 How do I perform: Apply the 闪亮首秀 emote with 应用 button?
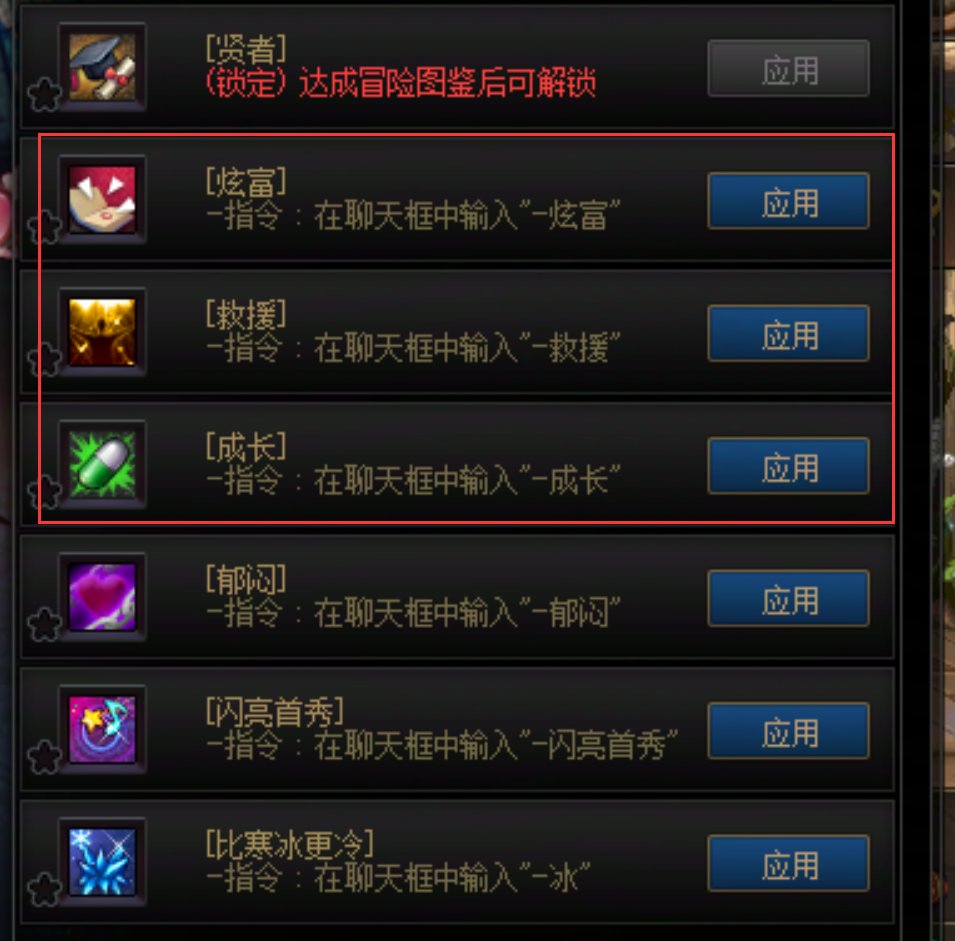[788, 731]
